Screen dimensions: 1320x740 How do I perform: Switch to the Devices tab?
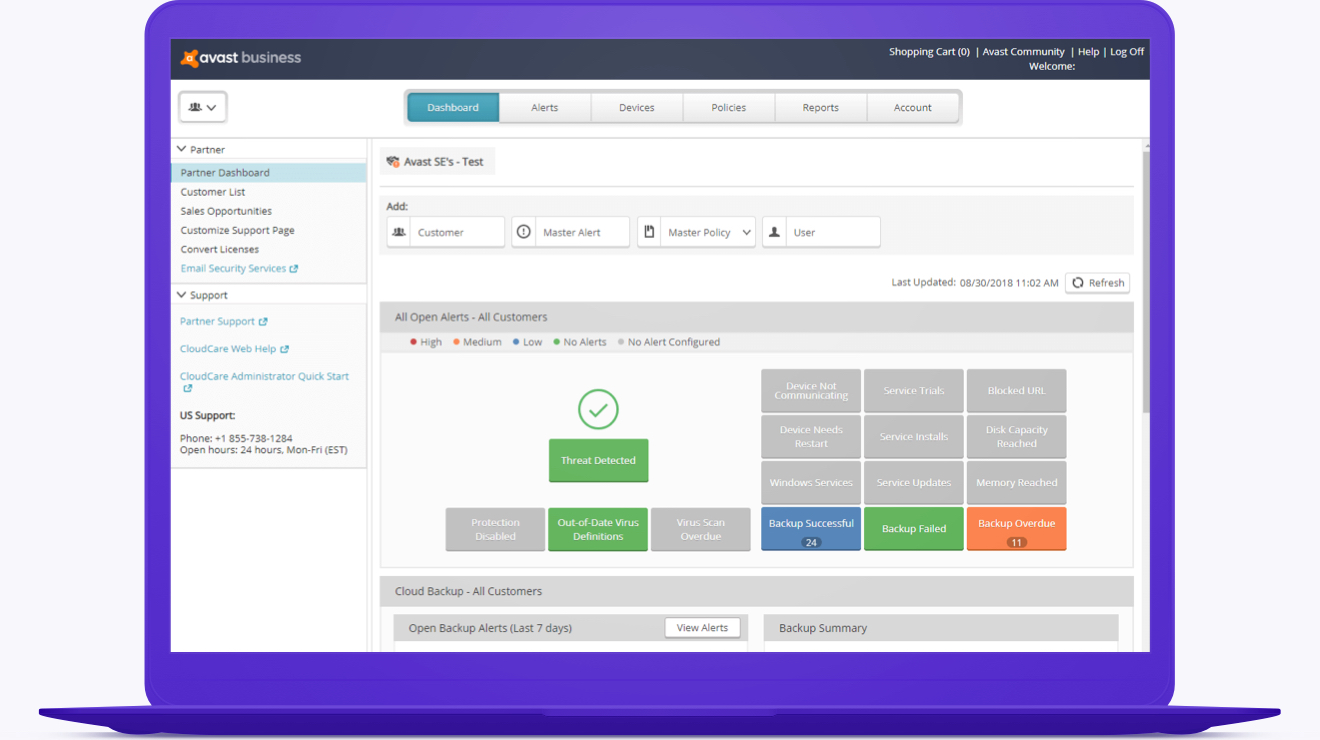[x=637, y=107]
